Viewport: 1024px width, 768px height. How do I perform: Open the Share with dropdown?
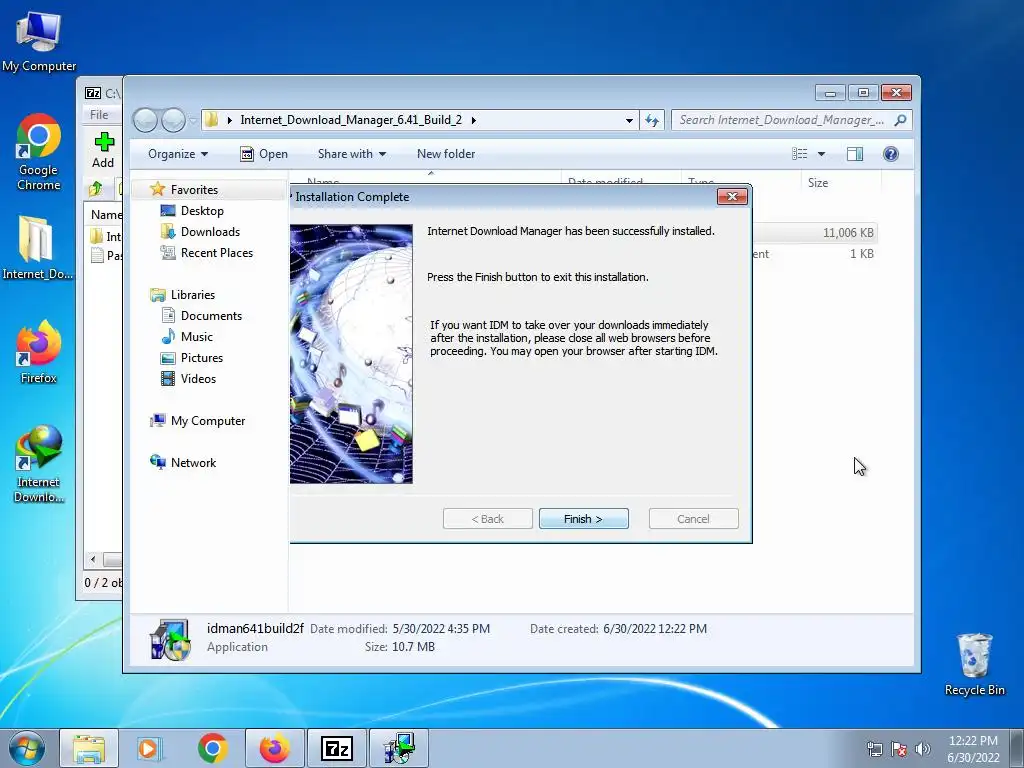[x=351, y=154]
